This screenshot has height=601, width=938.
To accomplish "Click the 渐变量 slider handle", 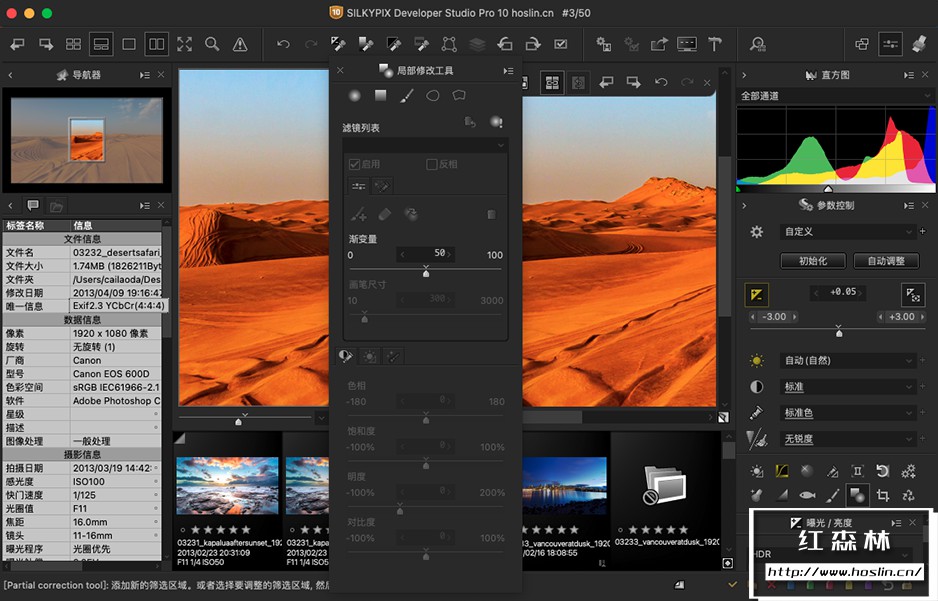I will 426,272.
